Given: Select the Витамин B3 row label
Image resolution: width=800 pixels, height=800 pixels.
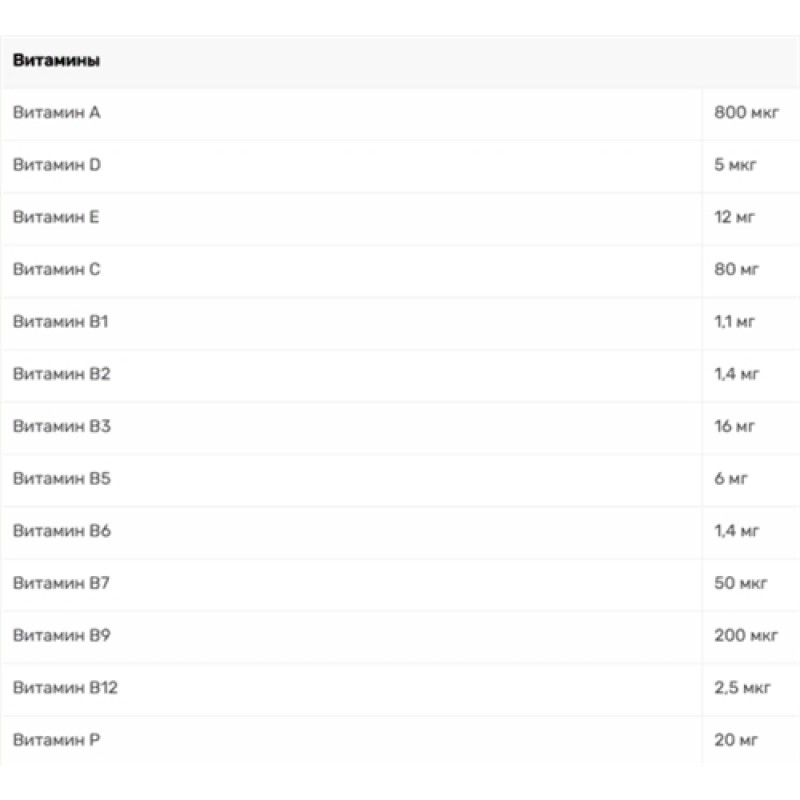Looking at the screenshot, I should pos(61,427).
